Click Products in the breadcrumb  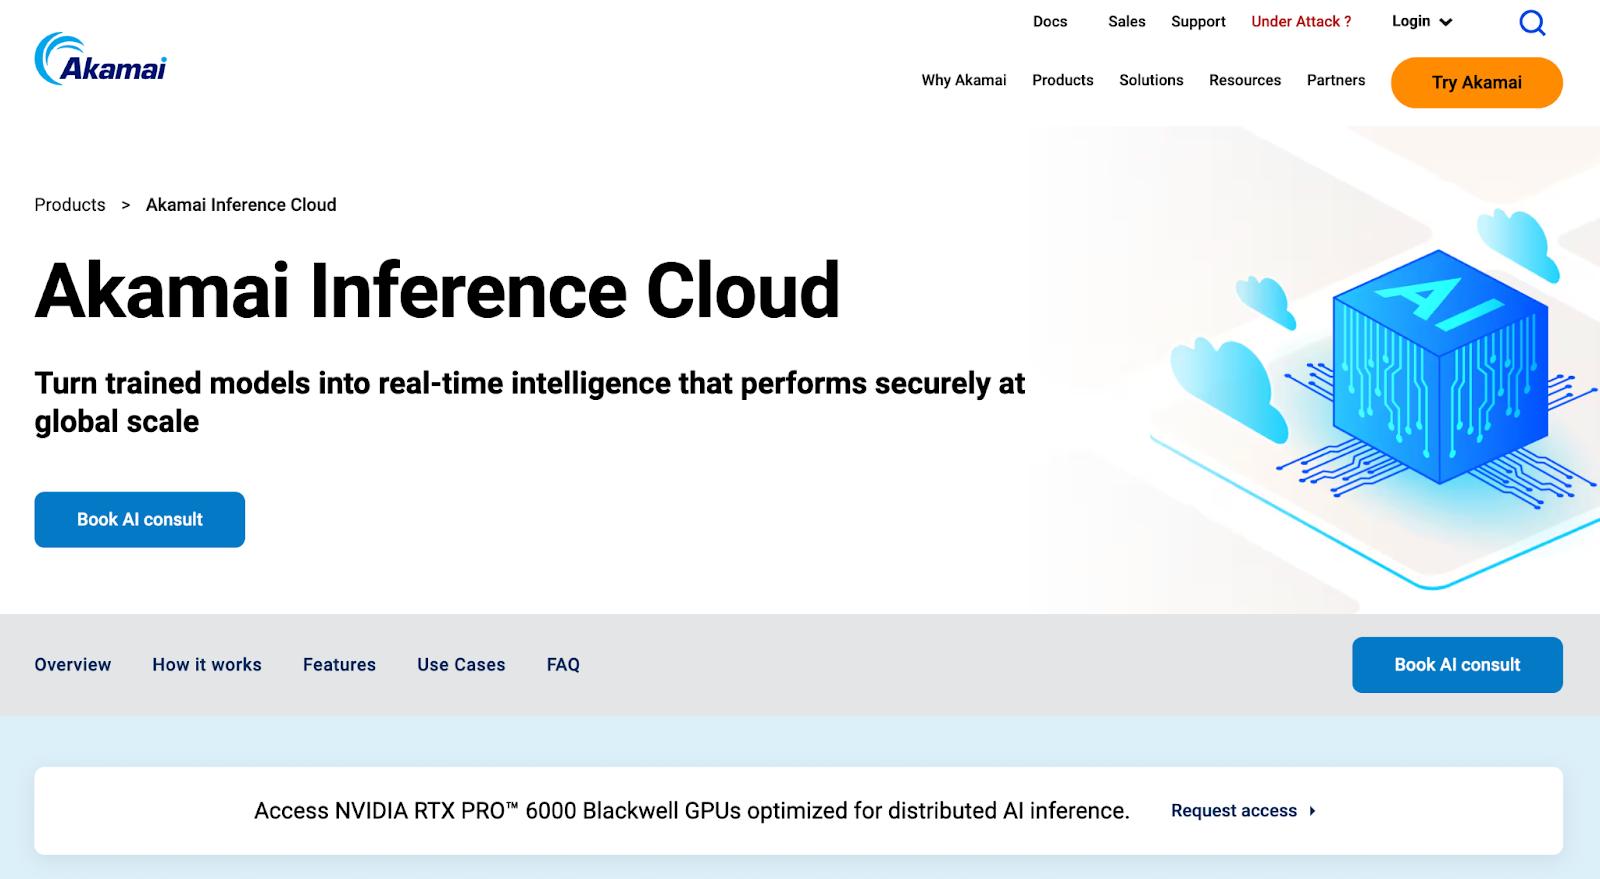[x=70, y=205]
